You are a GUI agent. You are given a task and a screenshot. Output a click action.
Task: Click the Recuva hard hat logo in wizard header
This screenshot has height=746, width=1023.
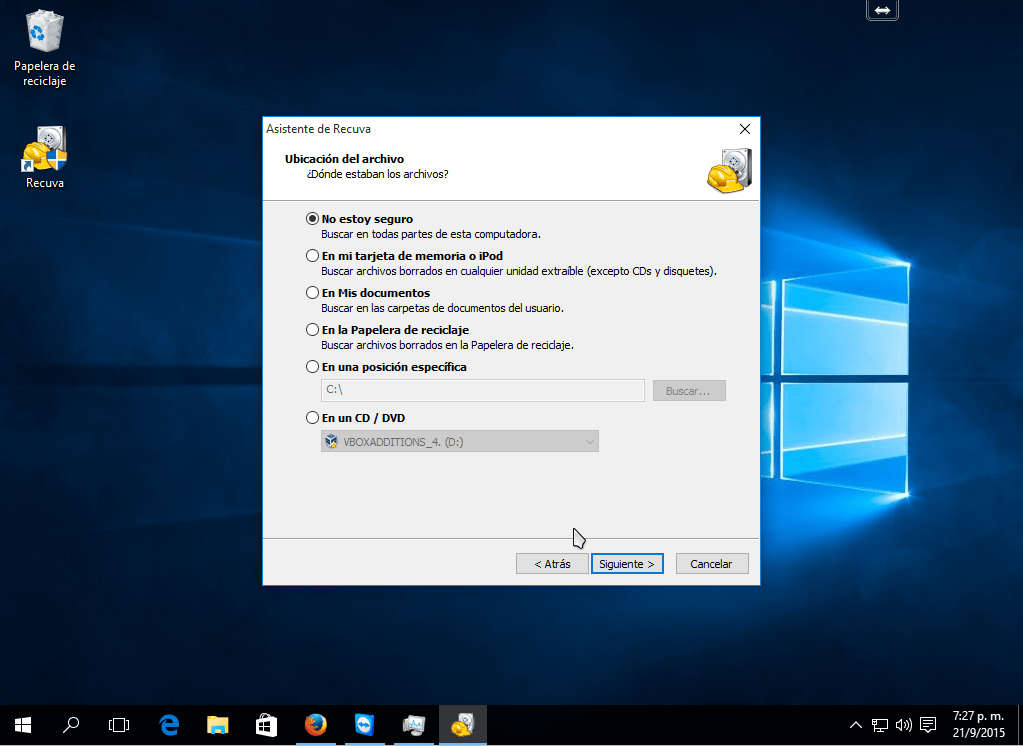729,170
